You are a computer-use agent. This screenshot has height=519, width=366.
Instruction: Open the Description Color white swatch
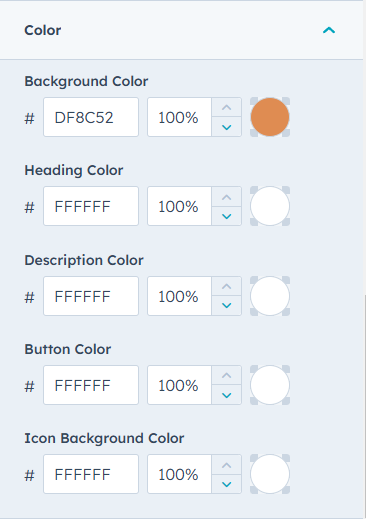pos(270,296)
